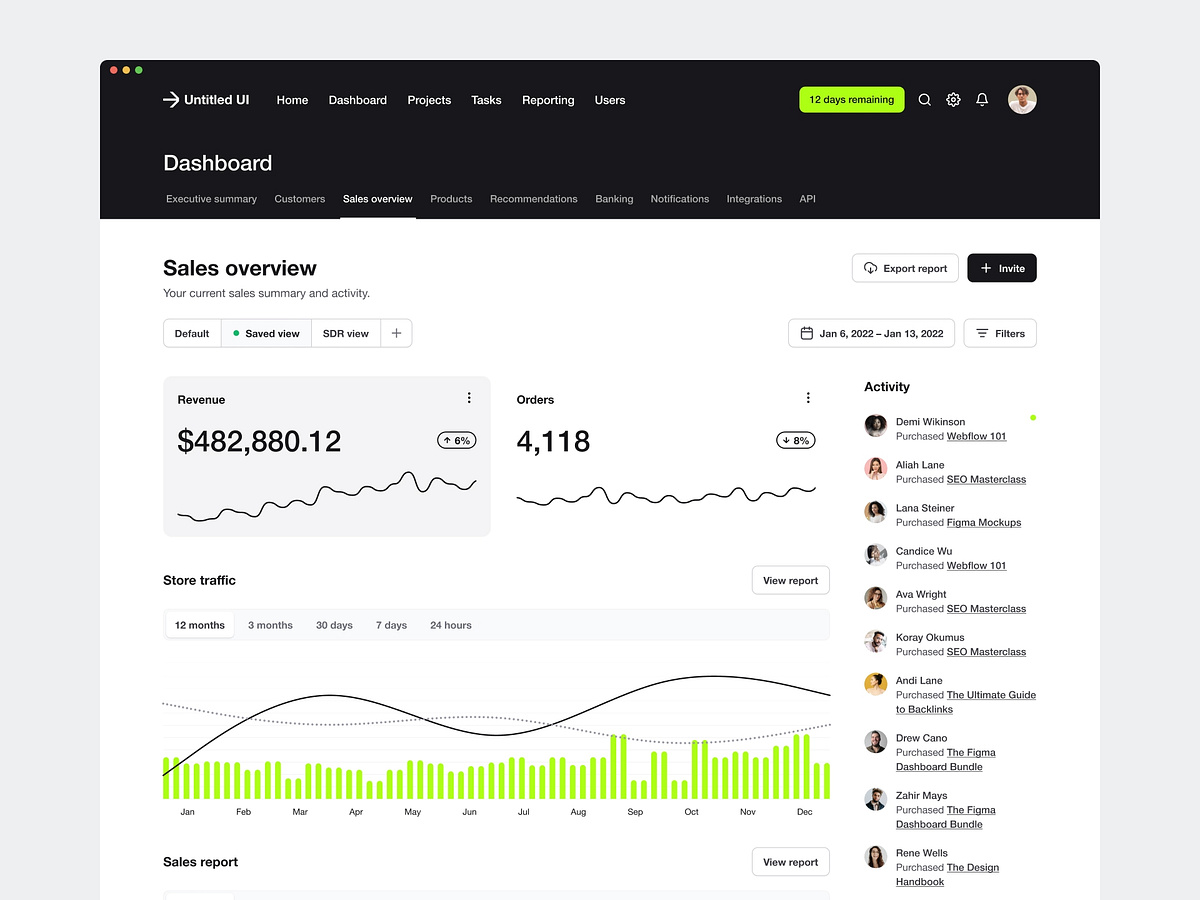Open the profile avatar menu
Viewport: 1200px width, 900px height.
pyautogui.click(x=1022, y=99)
